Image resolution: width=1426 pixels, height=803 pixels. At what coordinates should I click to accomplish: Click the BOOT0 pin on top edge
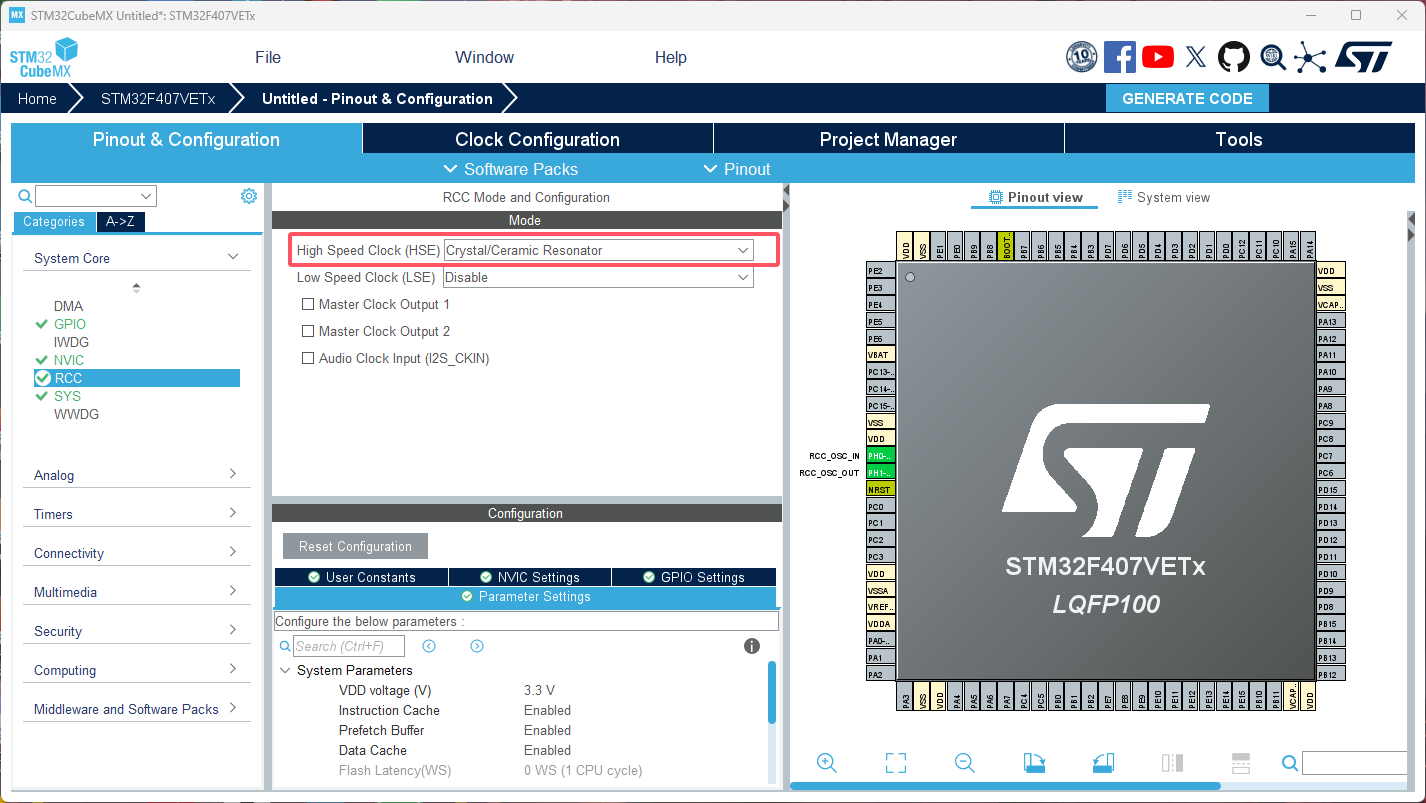click(x=1006, y=246)
